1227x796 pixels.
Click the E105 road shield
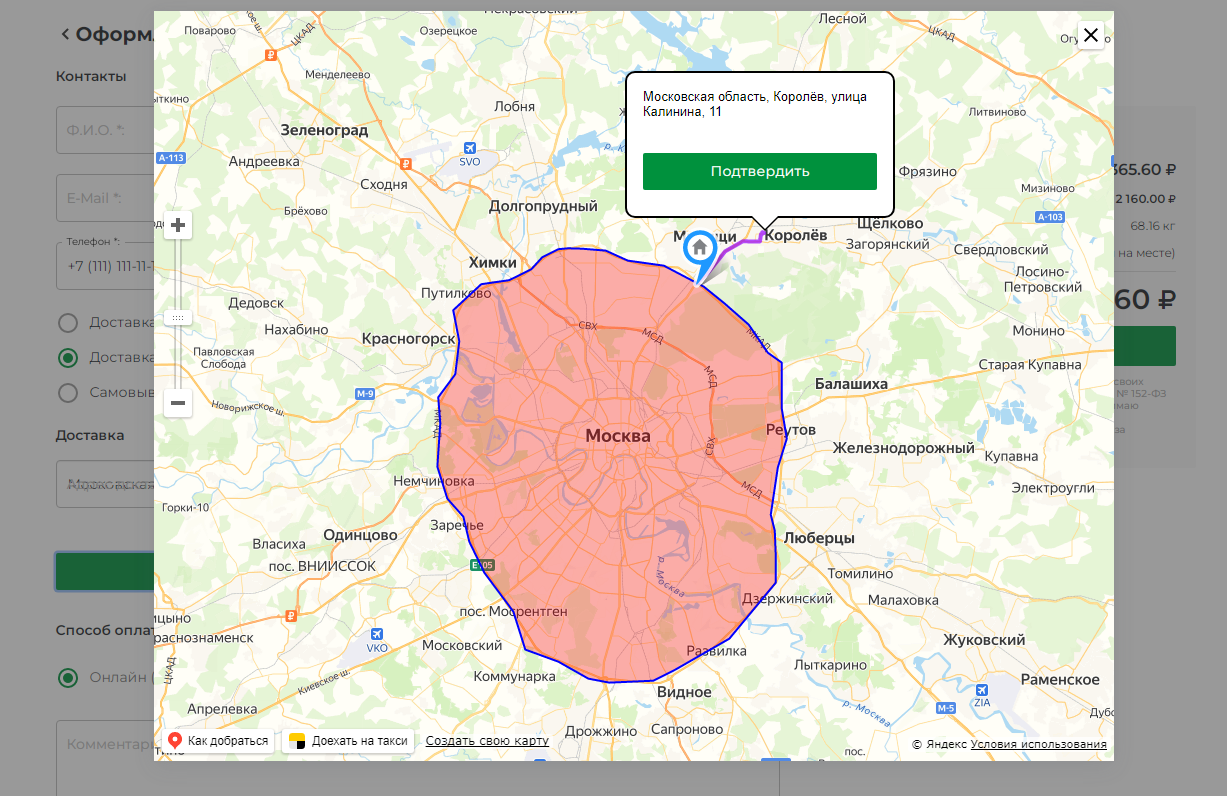[x=482, y=565]
